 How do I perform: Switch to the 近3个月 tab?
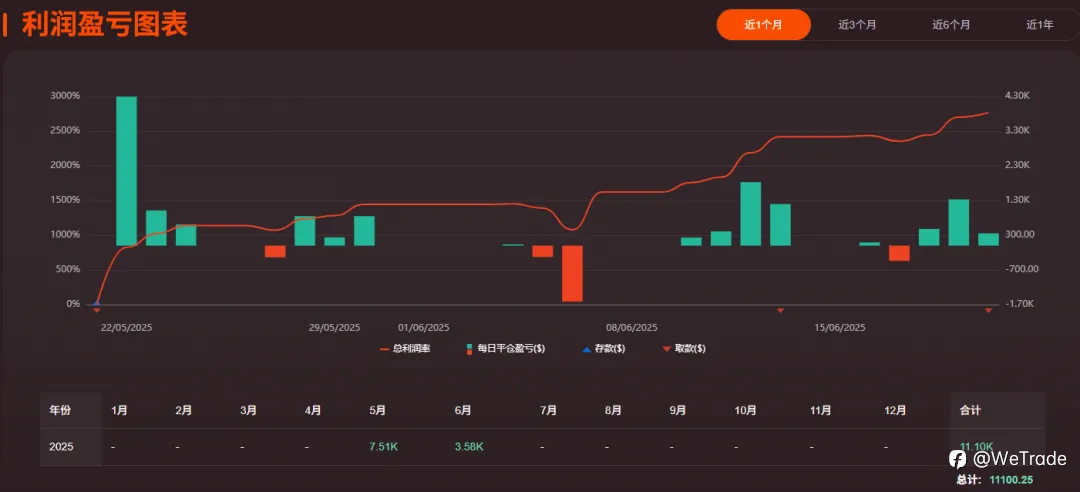point(857,25)
